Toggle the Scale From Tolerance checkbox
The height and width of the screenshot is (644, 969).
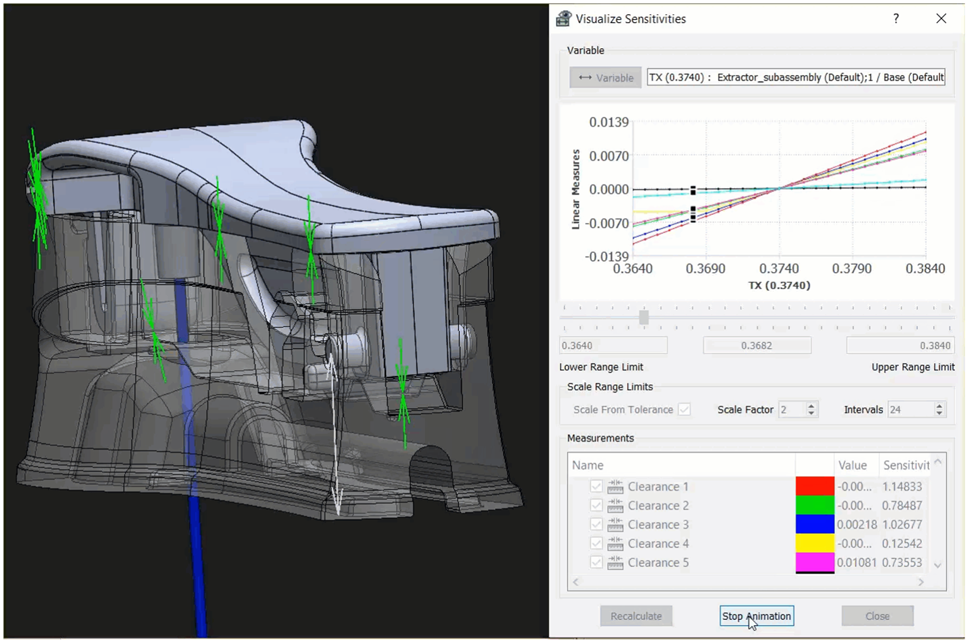pos(683,409)
